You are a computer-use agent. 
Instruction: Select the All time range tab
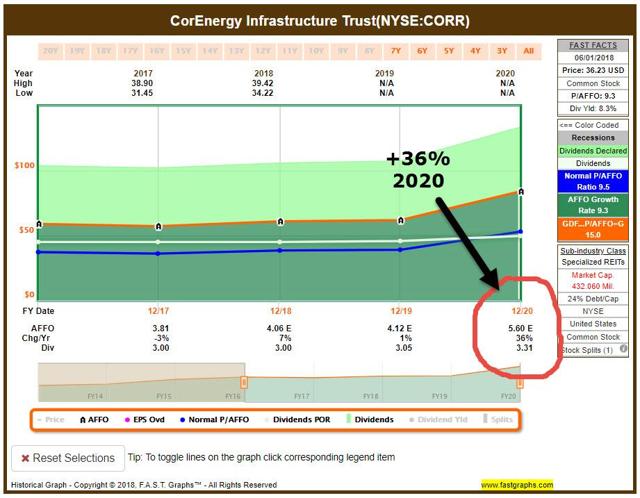click(529, 51)
